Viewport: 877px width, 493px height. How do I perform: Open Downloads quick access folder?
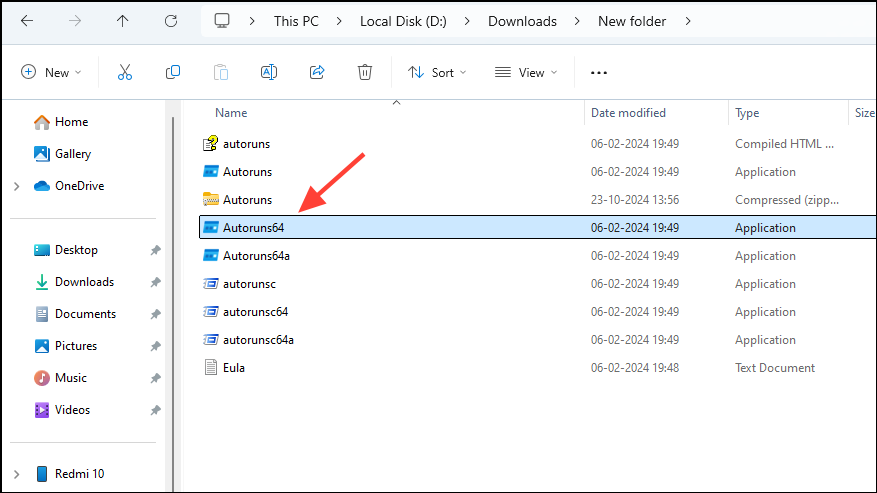pyautogui.click(x=74, y=282)
